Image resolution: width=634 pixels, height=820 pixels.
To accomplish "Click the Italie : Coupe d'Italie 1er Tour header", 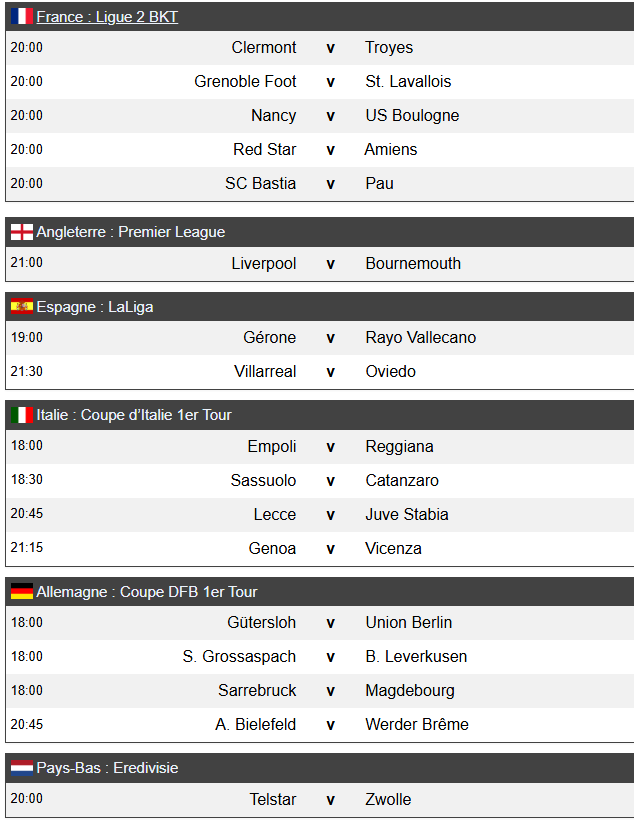I will (320, 415).
